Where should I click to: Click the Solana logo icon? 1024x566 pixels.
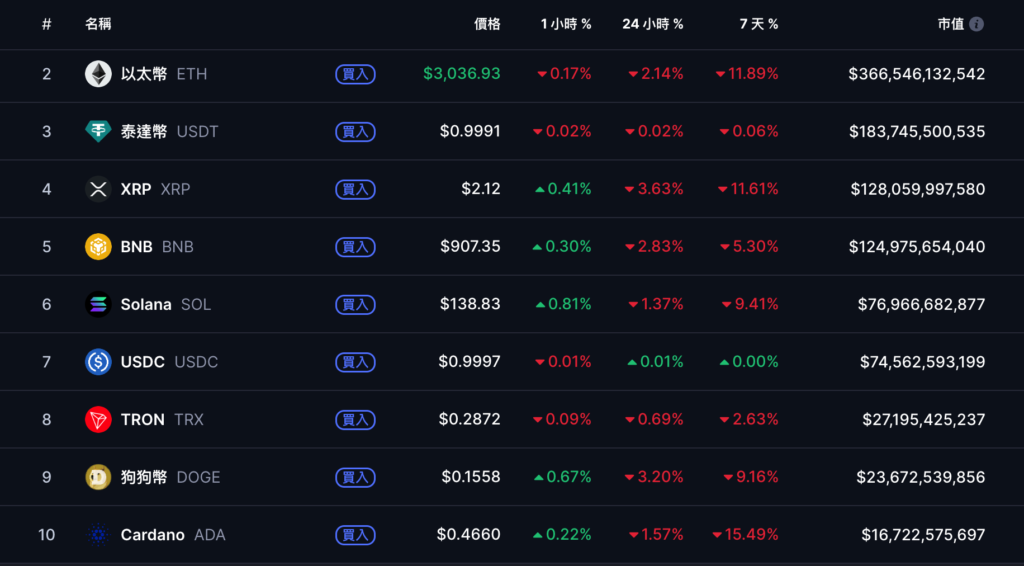(98, 304)
